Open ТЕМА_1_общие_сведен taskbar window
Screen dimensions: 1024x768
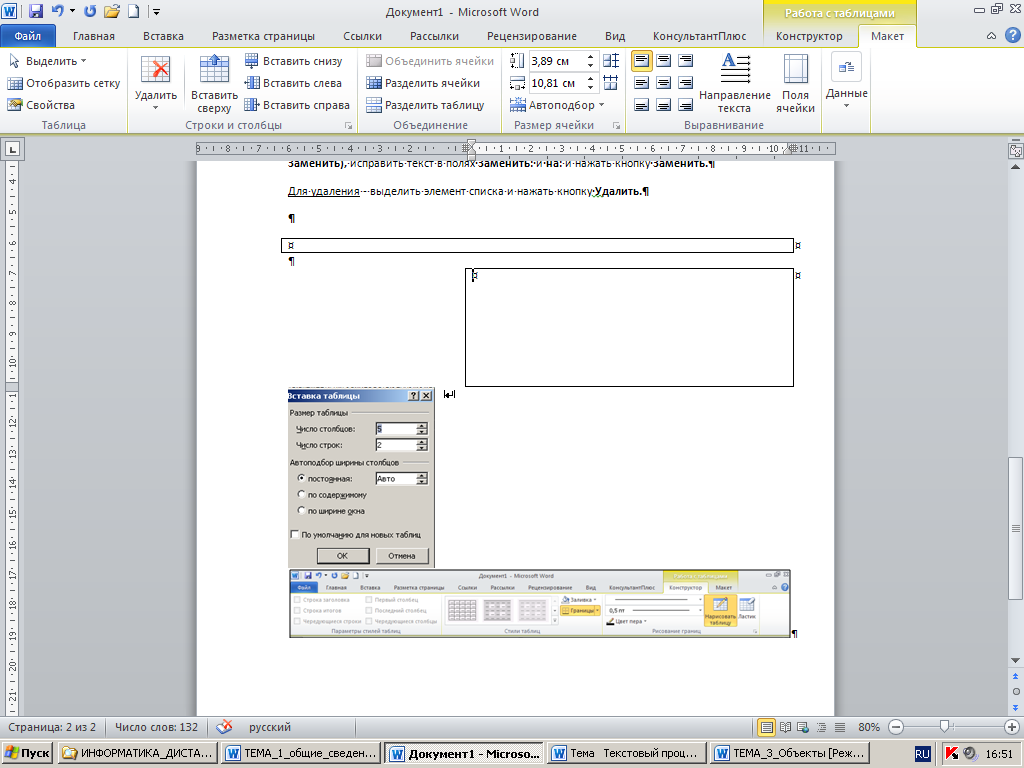tap(300, 753)
